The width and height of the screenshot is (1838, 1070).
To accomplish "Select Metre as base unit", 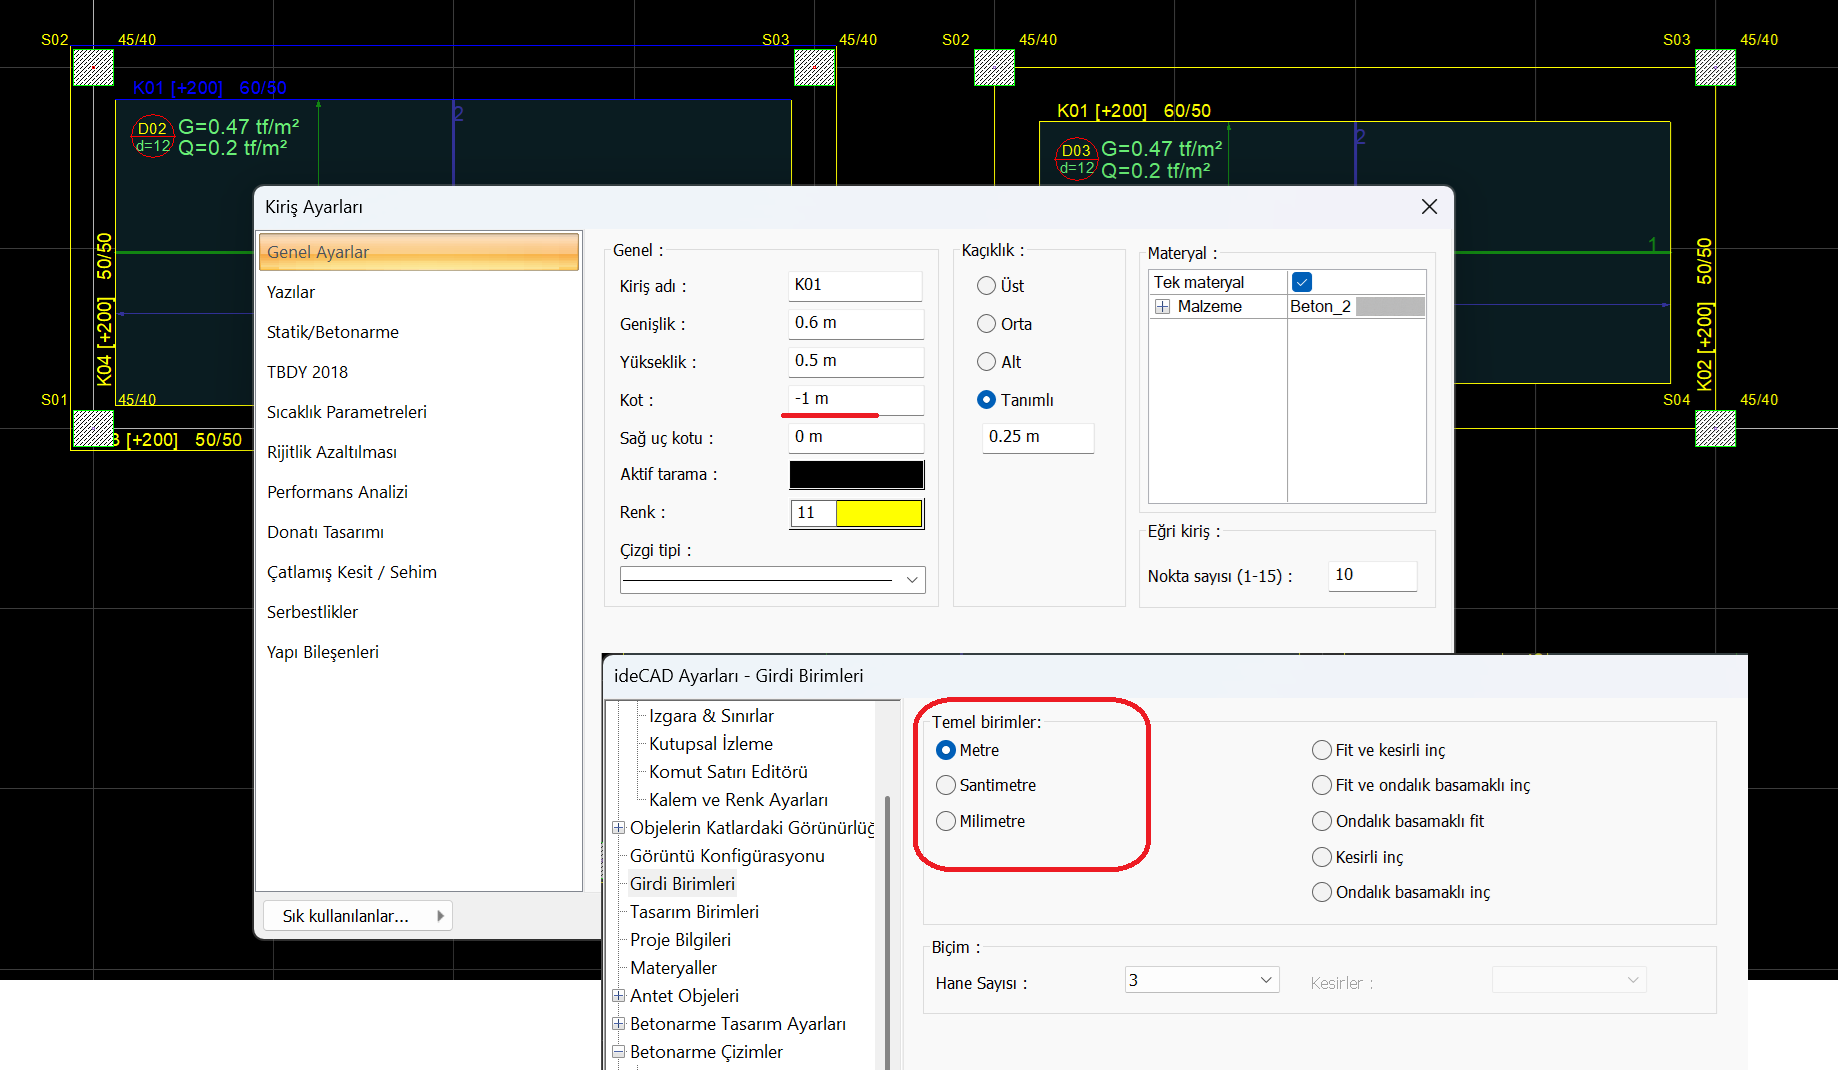I will [946, 750].
